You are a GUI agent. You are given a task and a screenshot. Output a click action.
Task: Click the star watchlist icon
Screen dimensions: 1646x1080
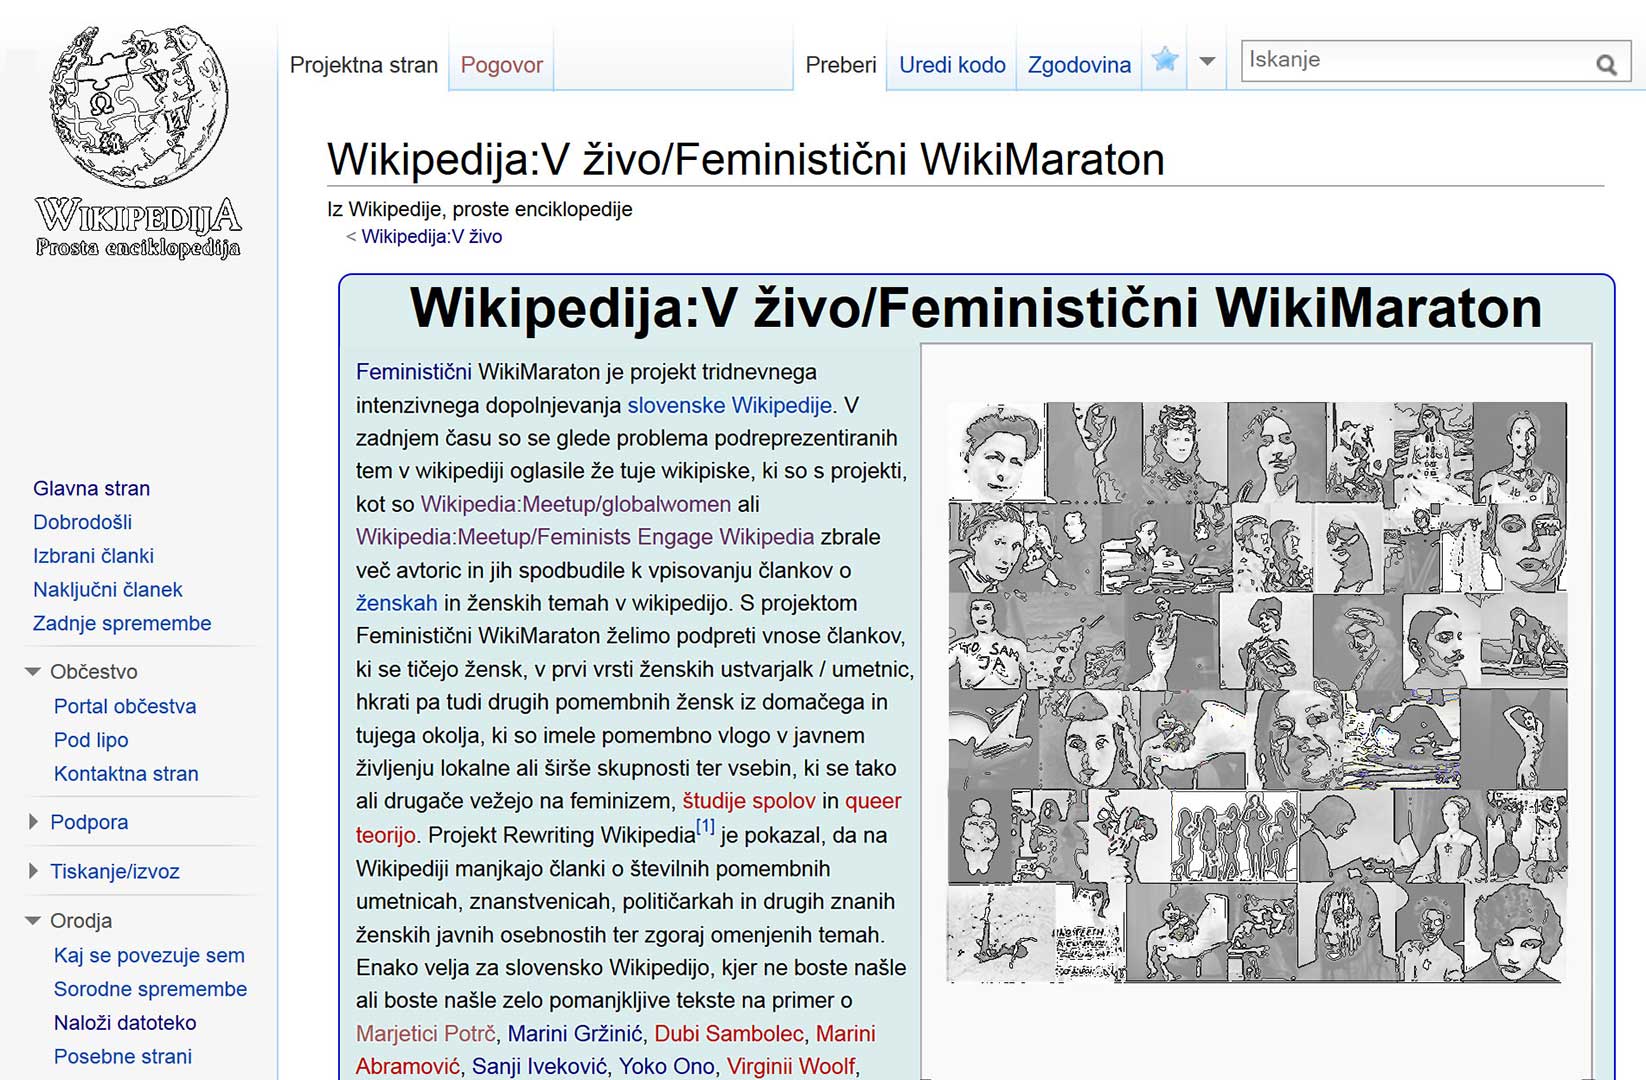(1164, 61)
